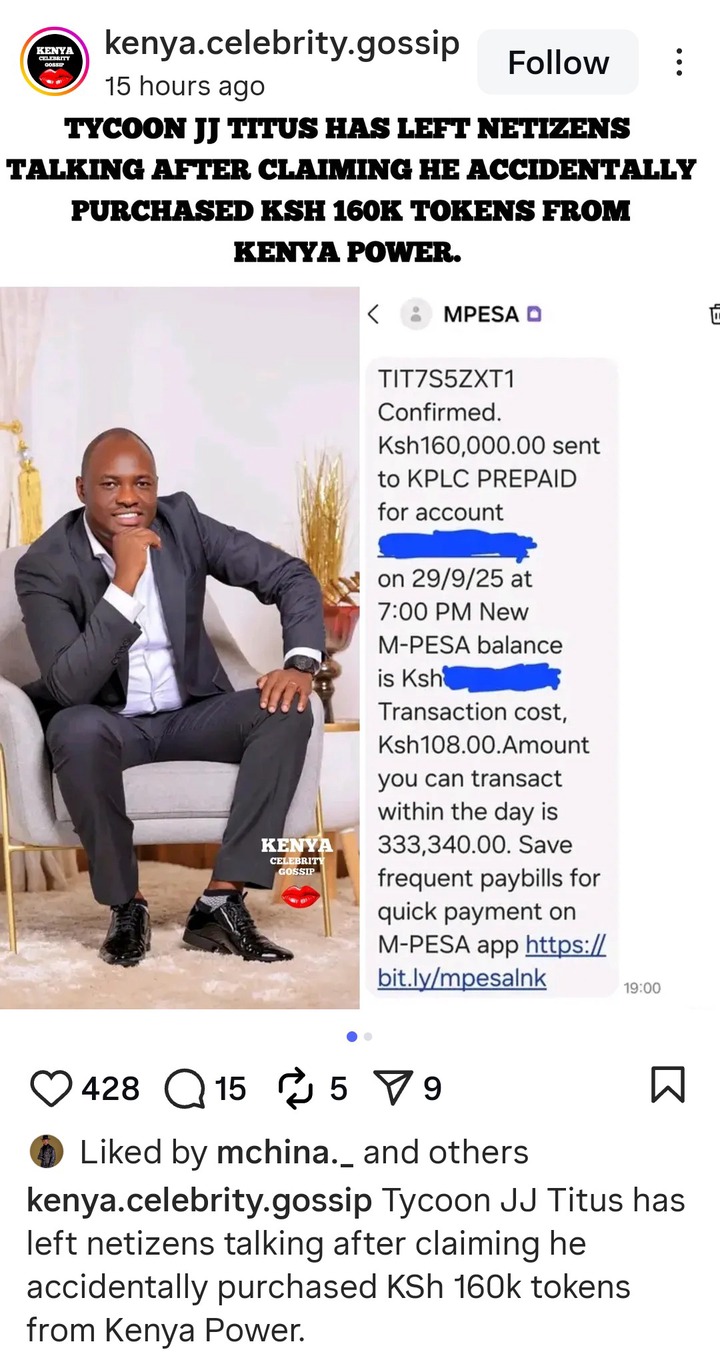Tap the trash icon in the MPESA header

[x=714, y=314]
